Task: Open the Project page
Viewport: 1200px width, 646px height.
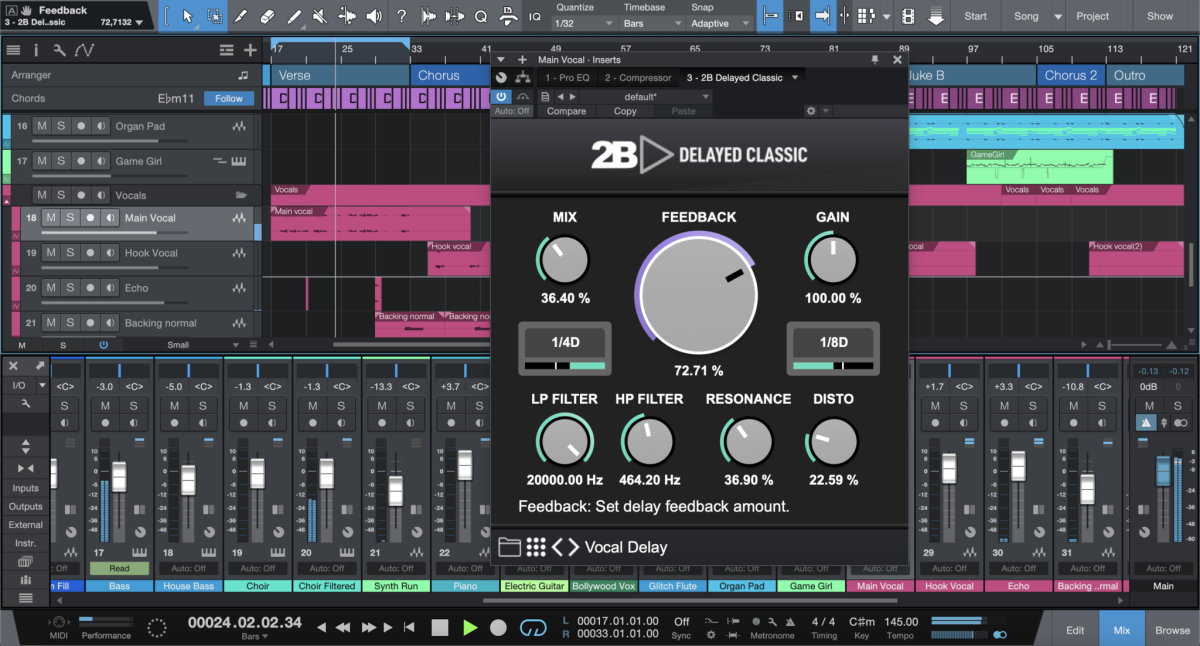Action: [1092, 16]
